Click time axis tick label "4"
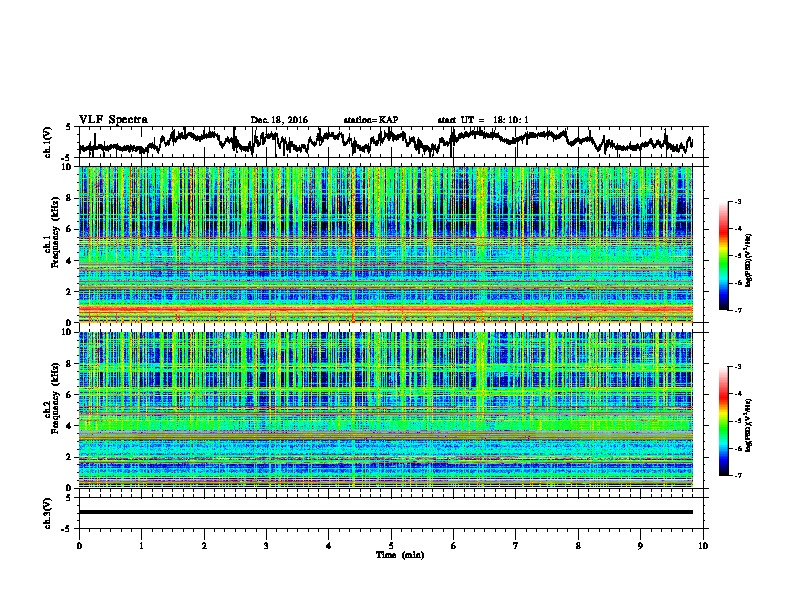Screen dimensions: 792x612 coord(329,546)
